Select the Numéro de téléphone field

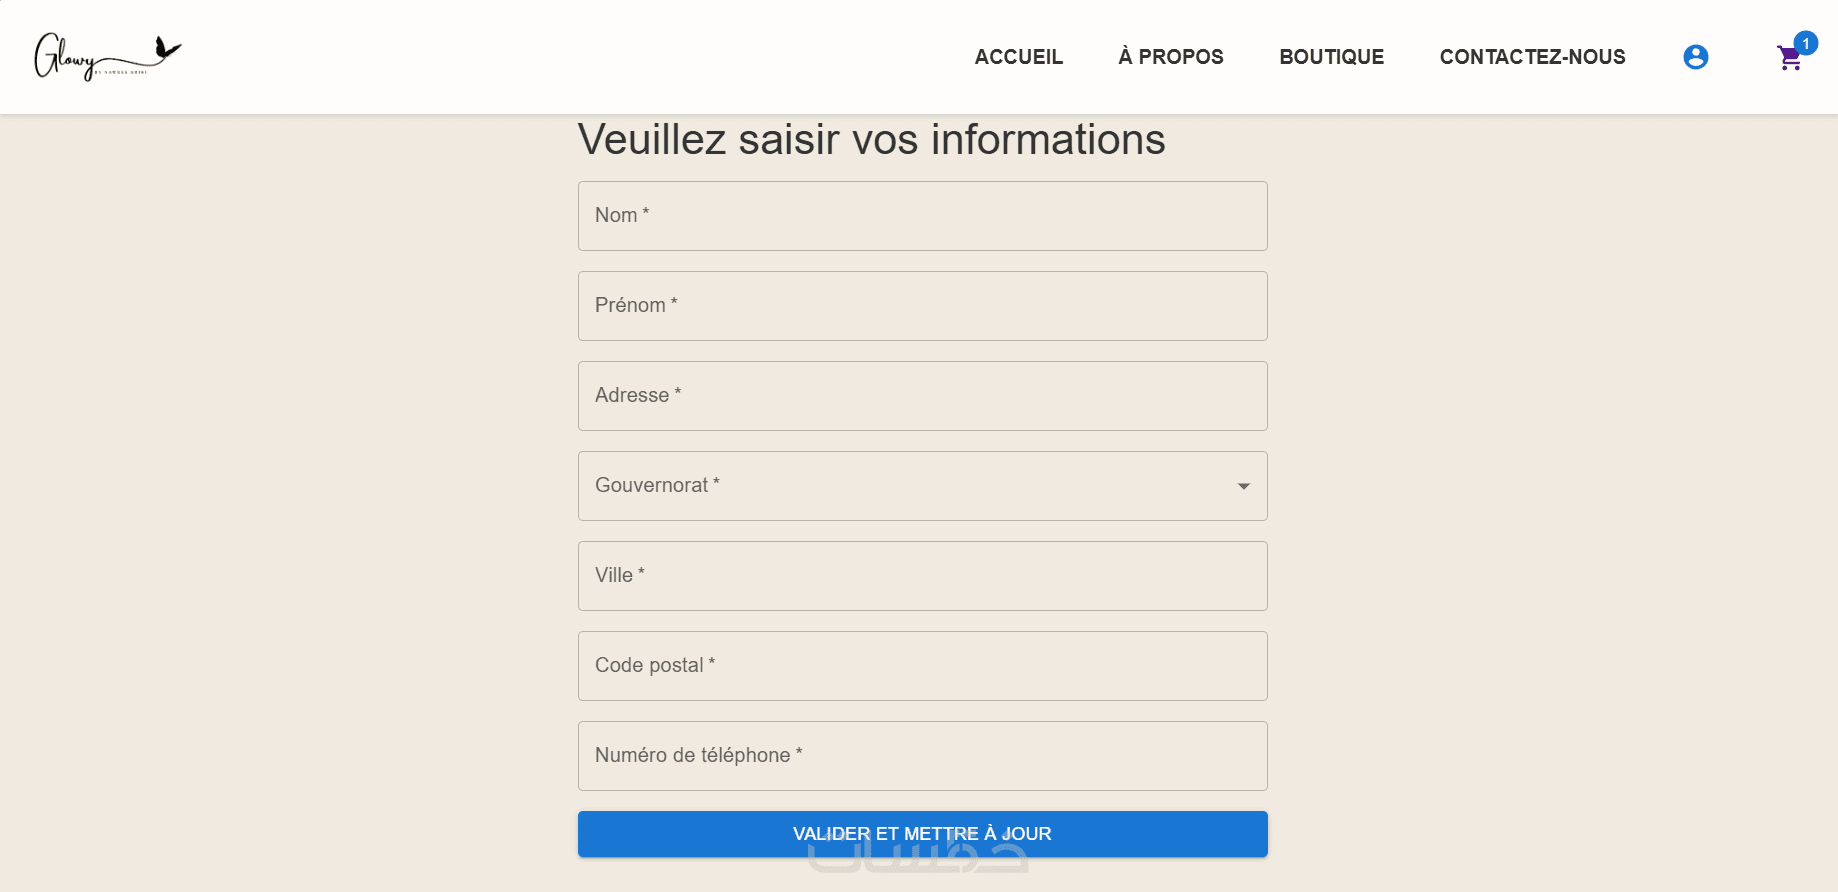[922, 756]
